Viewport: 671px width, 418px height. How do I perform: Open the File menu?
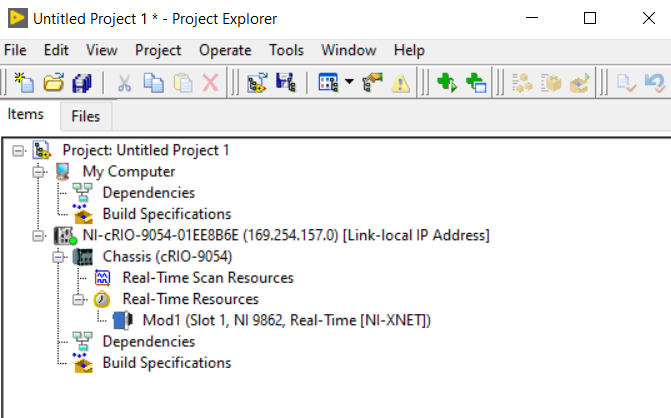point(15,50)
